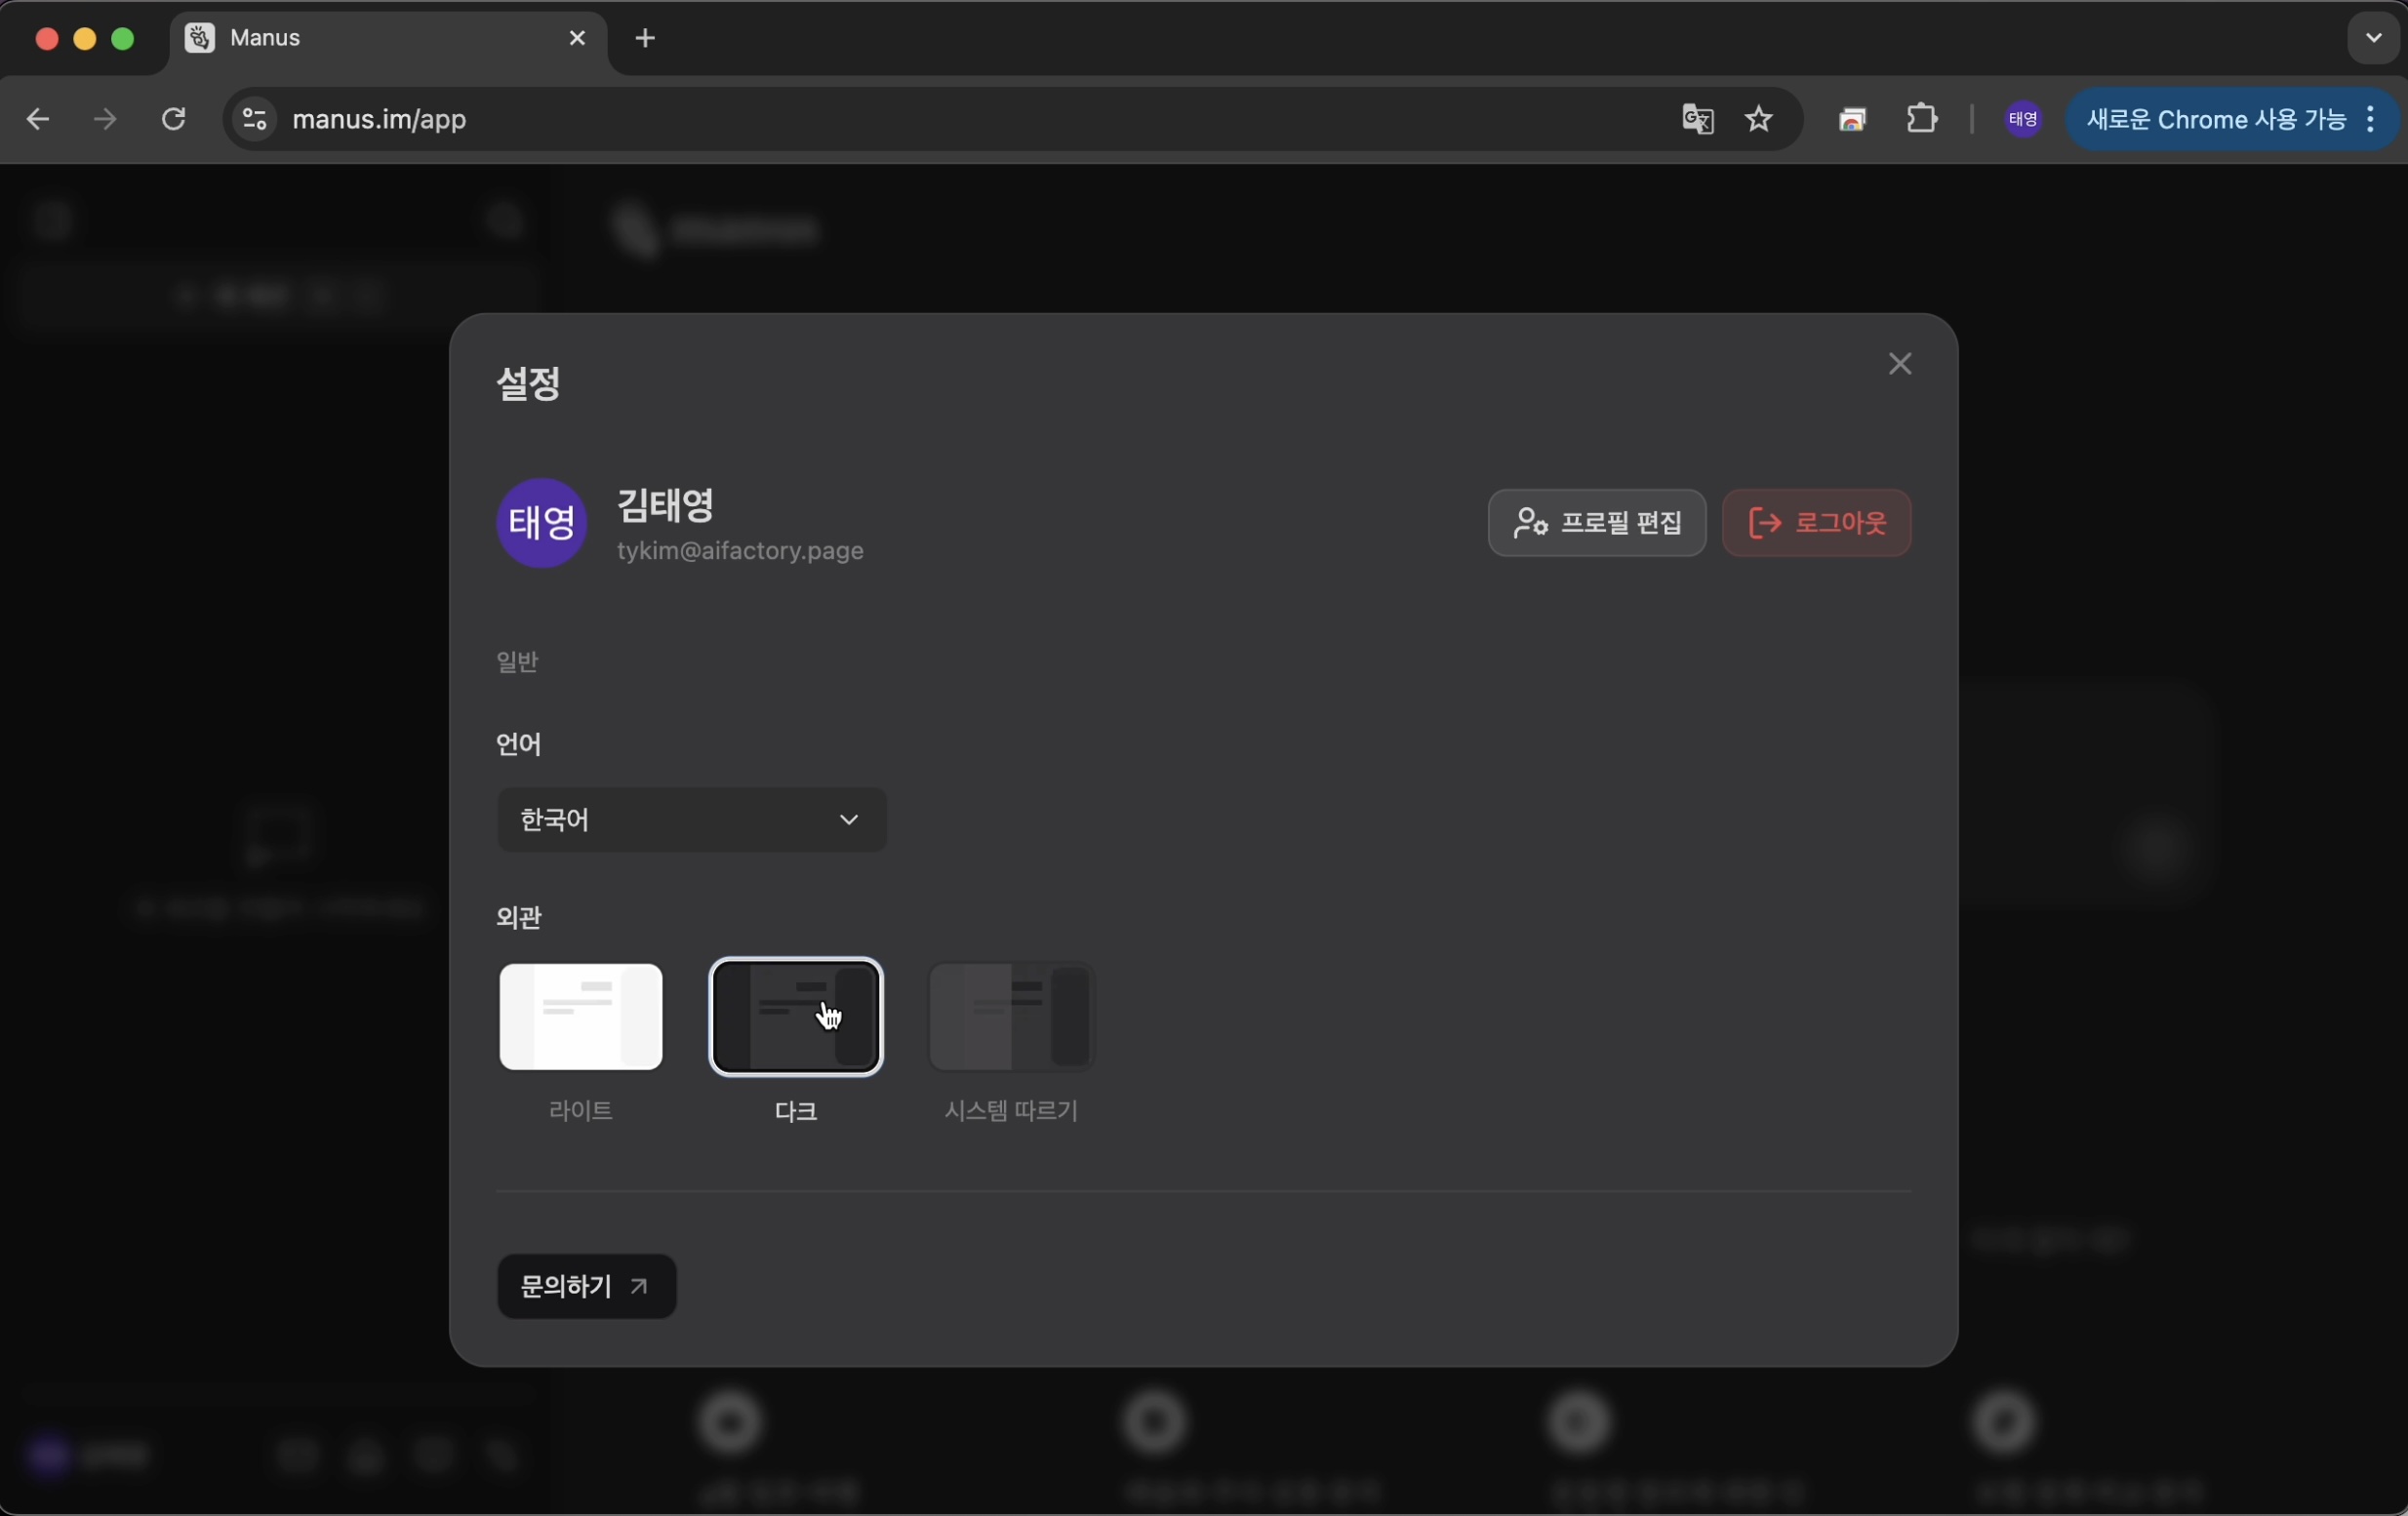Click the purple 태영 avatar in settings
Screen dimensions: 2408x1516
point(541,522)
